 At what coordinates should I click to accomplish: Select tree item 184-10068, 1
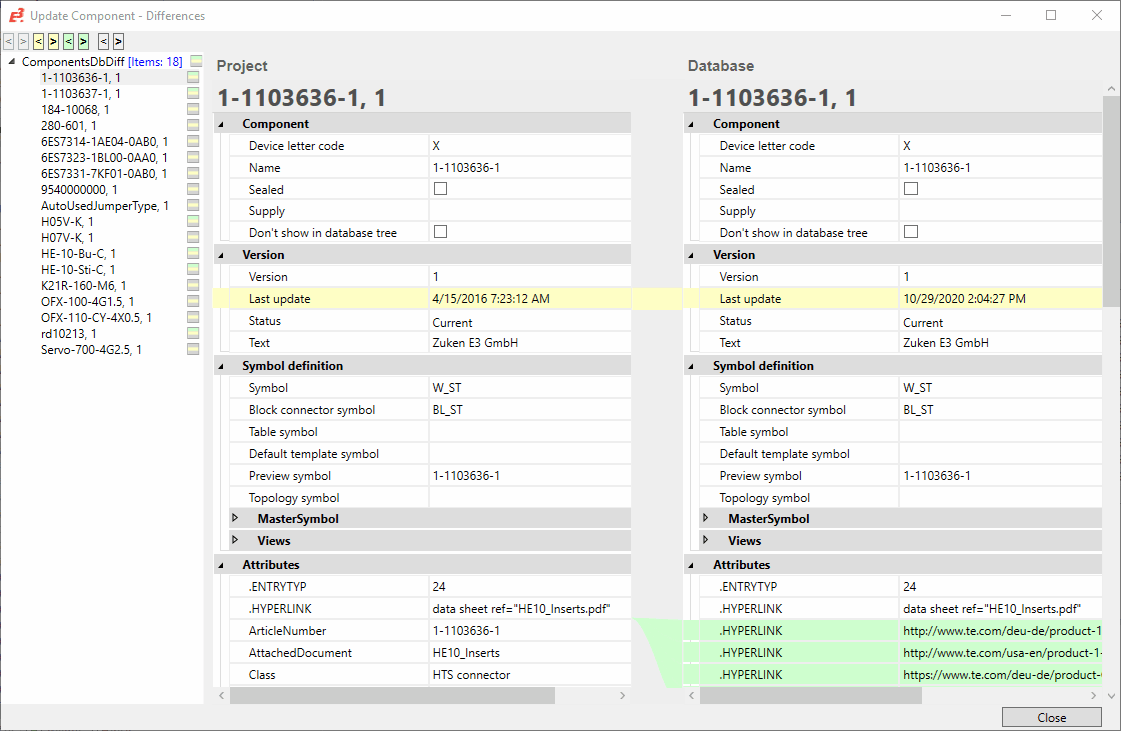pos(75,109)
